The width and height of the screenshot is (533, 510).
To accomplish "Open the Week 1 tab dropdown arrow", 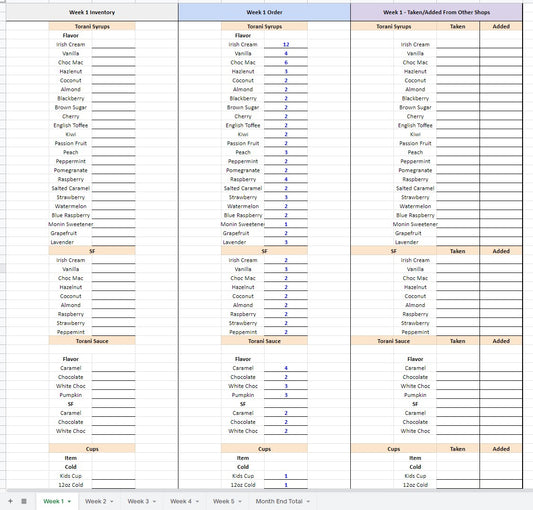I will (69, 501).
